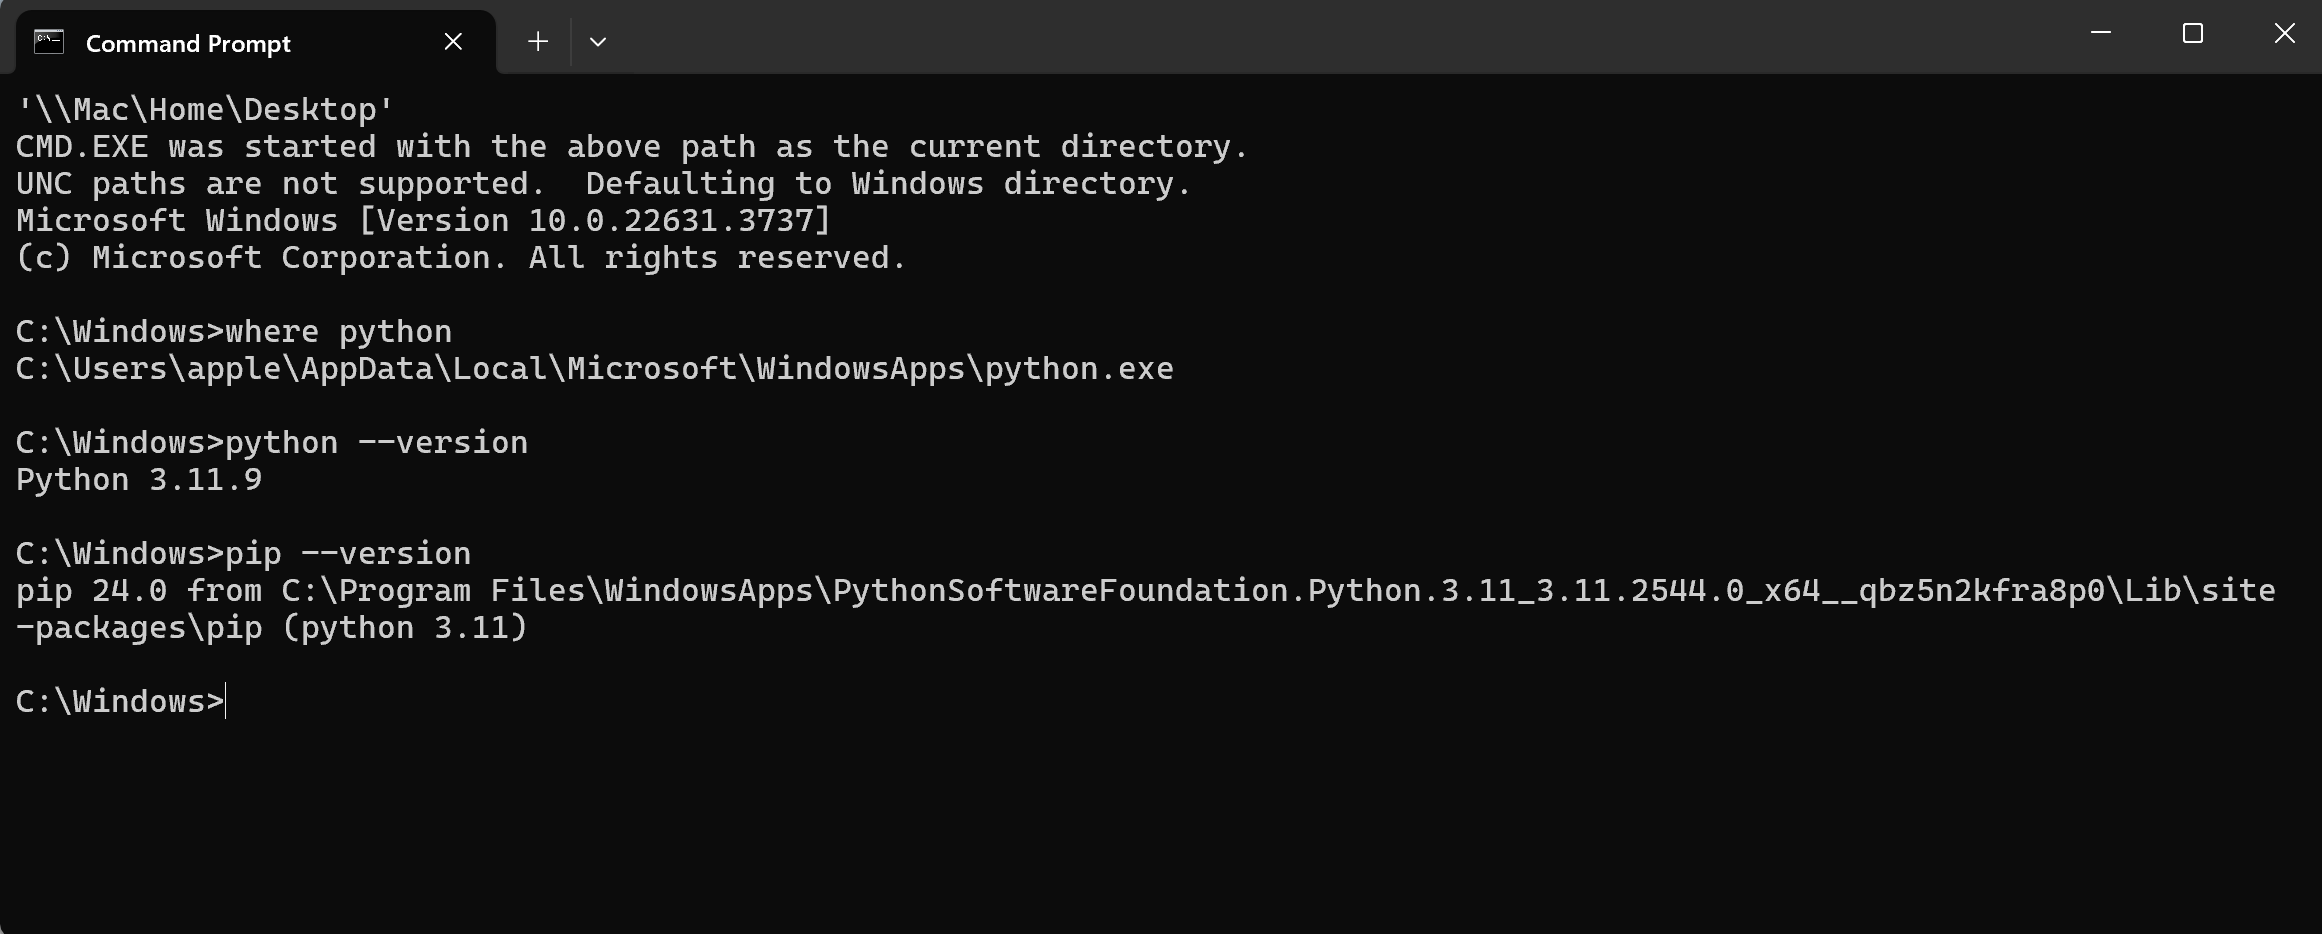Close the Command Prompt tab
The image size is (2322, 934).
453,42
